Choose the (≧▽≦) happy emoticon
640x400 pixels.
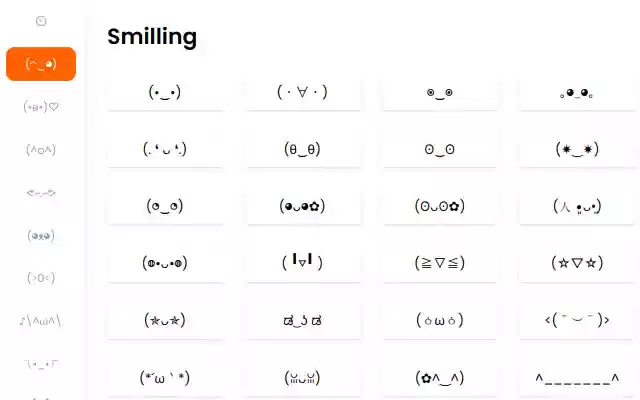pos(440,263)
